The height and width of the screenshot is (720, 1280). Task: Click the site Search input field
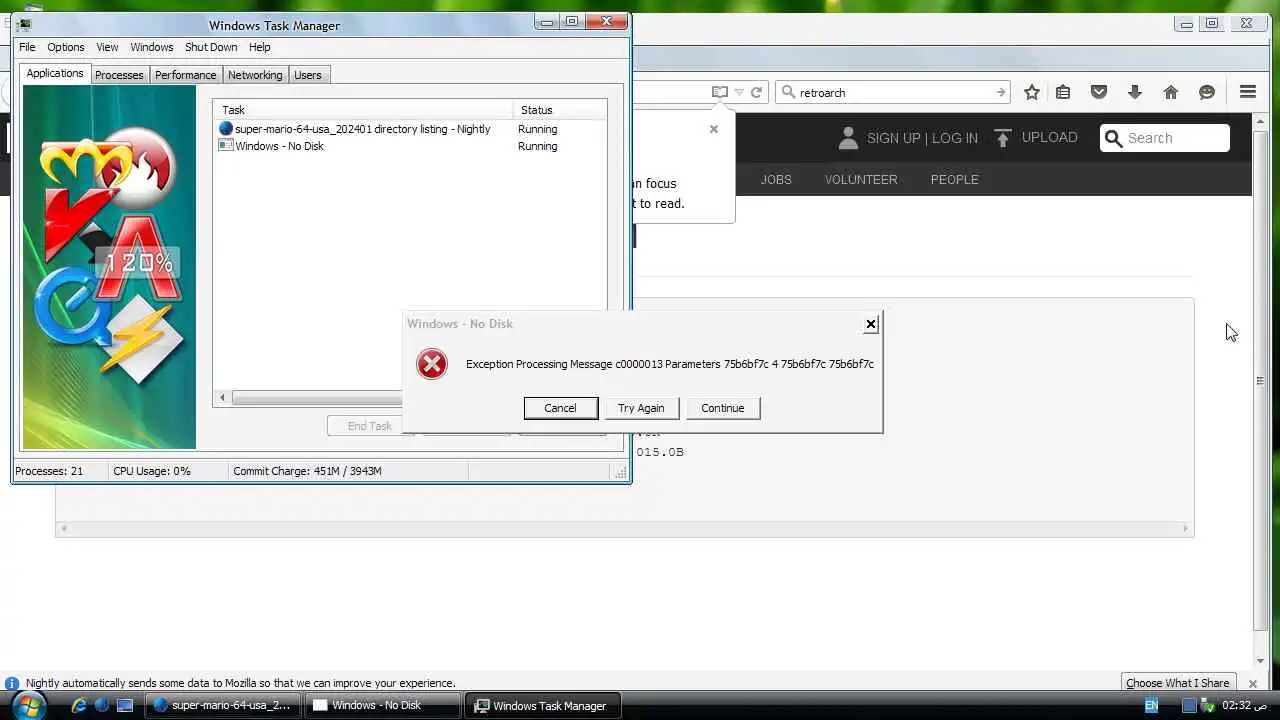pyautogui.click(x=1165, y=138)
